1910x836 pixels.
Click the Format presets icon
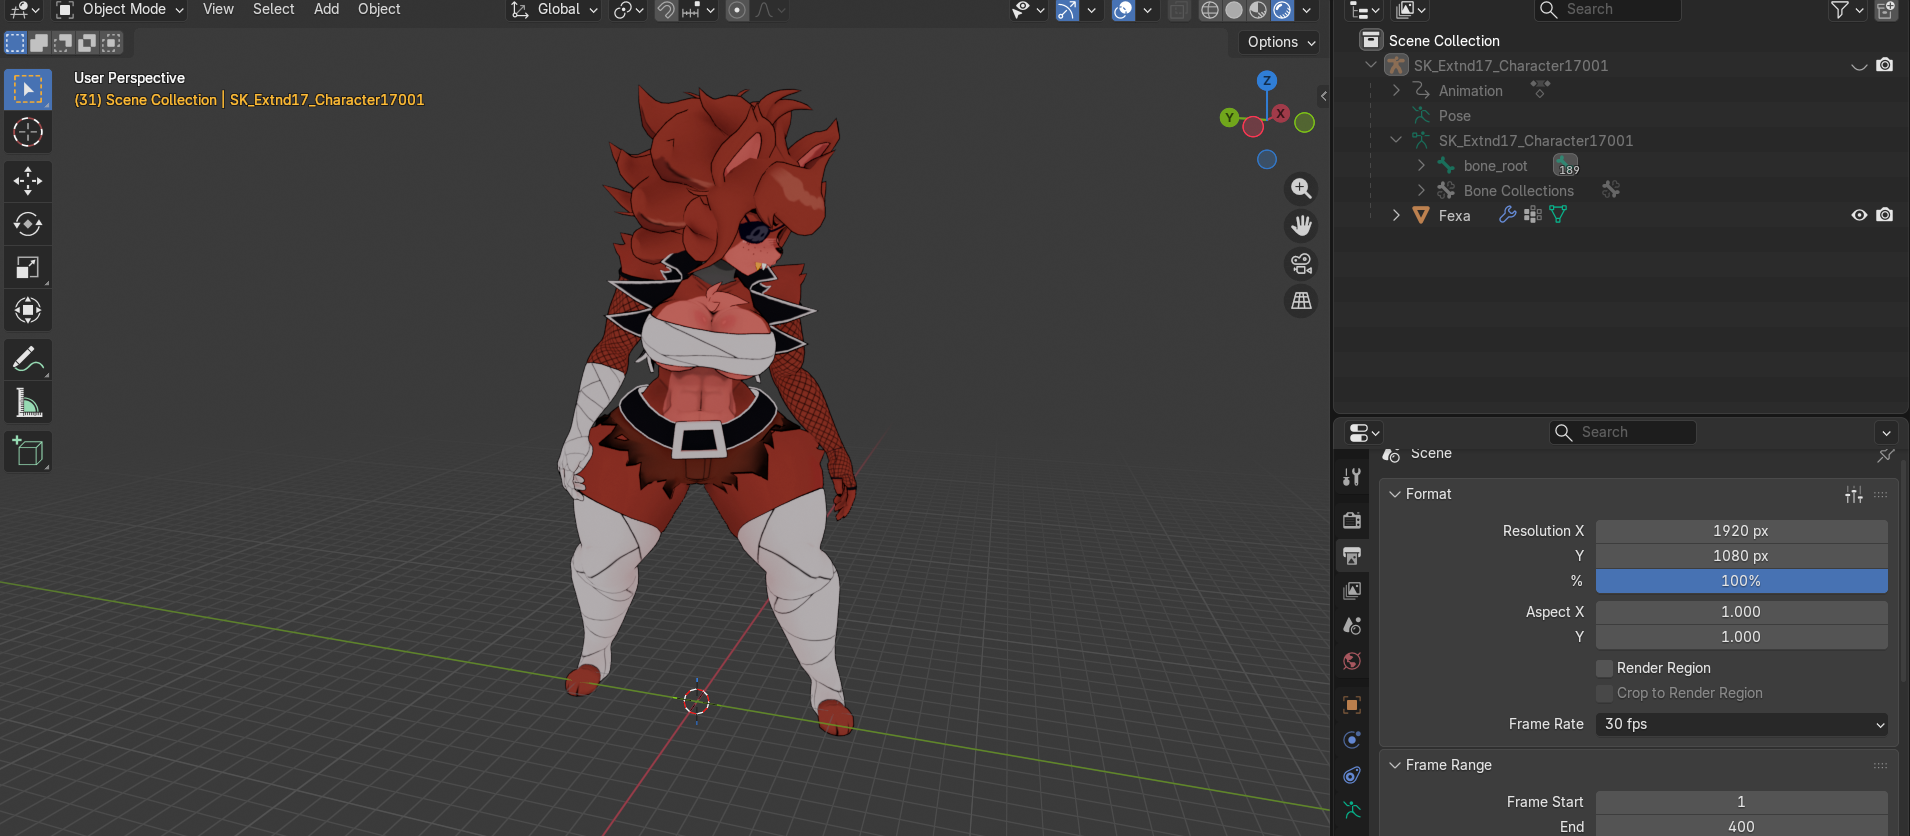1854,495
